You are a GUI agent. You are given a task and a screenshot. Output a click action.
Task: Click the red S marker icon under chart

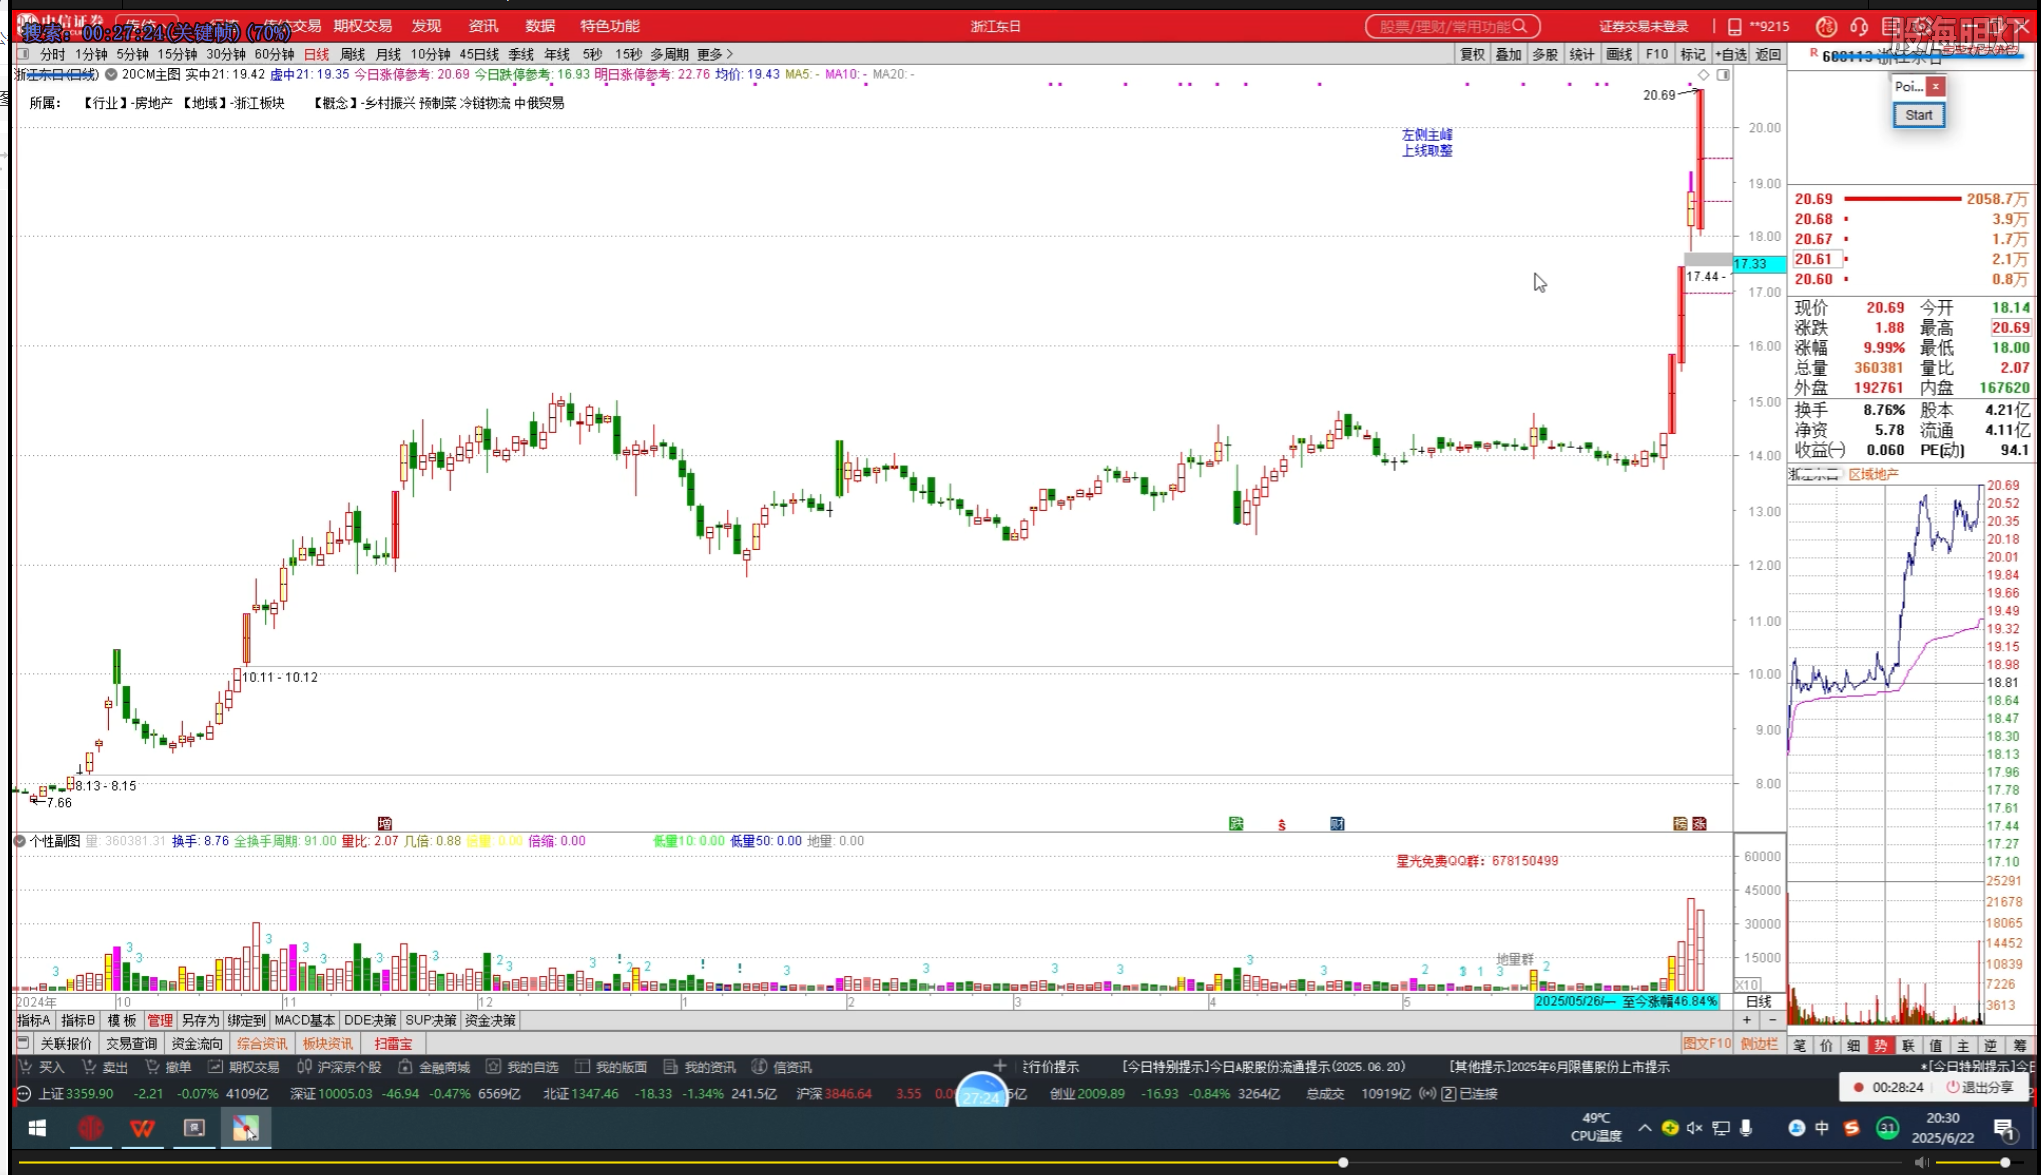(1282, 824)
